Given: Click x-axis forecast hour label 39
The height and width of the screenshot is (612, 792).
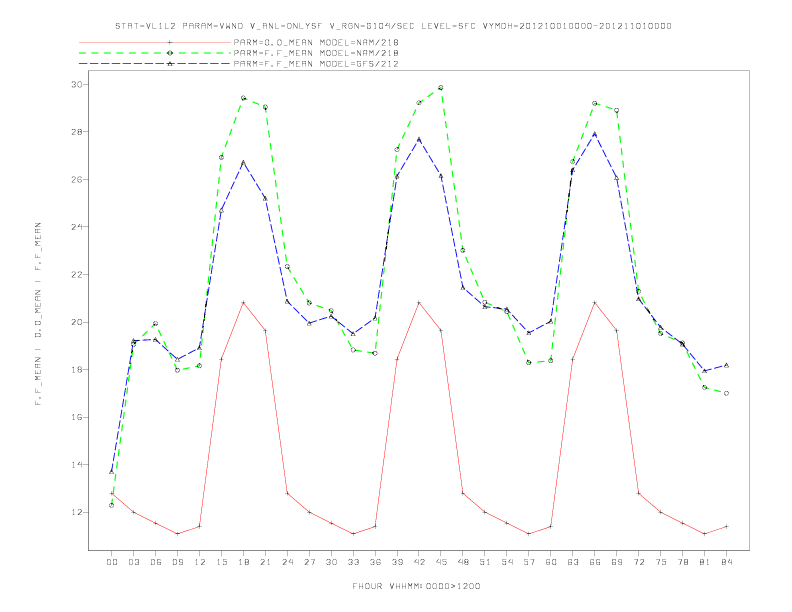Looking at the screenshot, I should pos(397,562).
